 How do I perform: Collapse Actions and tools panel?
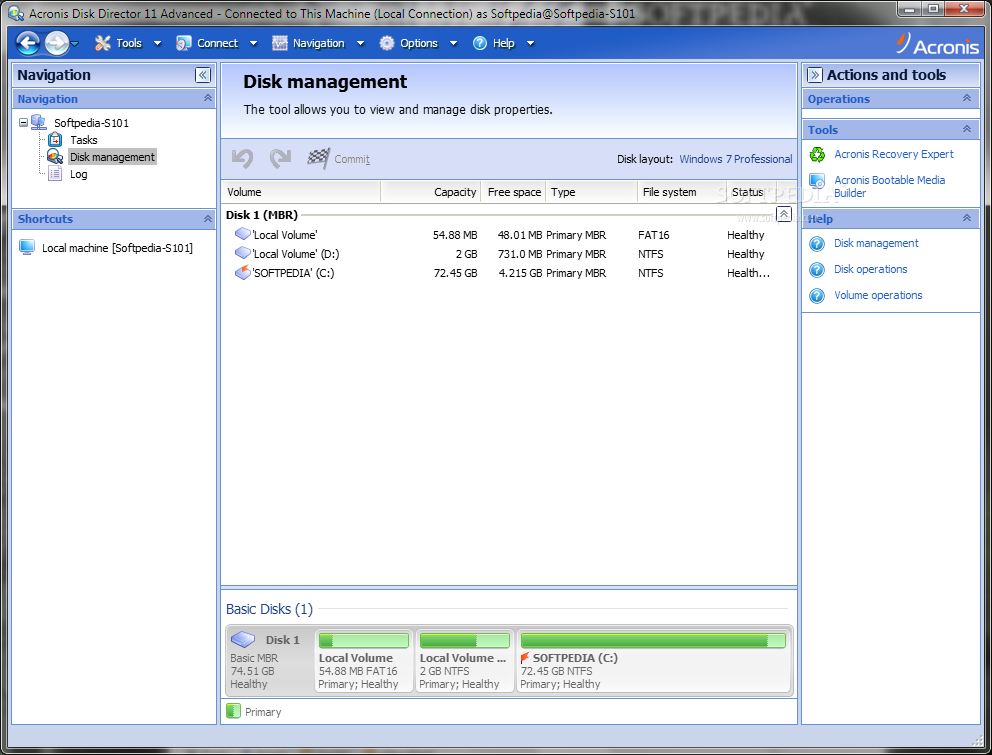pyautogui.click(x=815, y=75)
